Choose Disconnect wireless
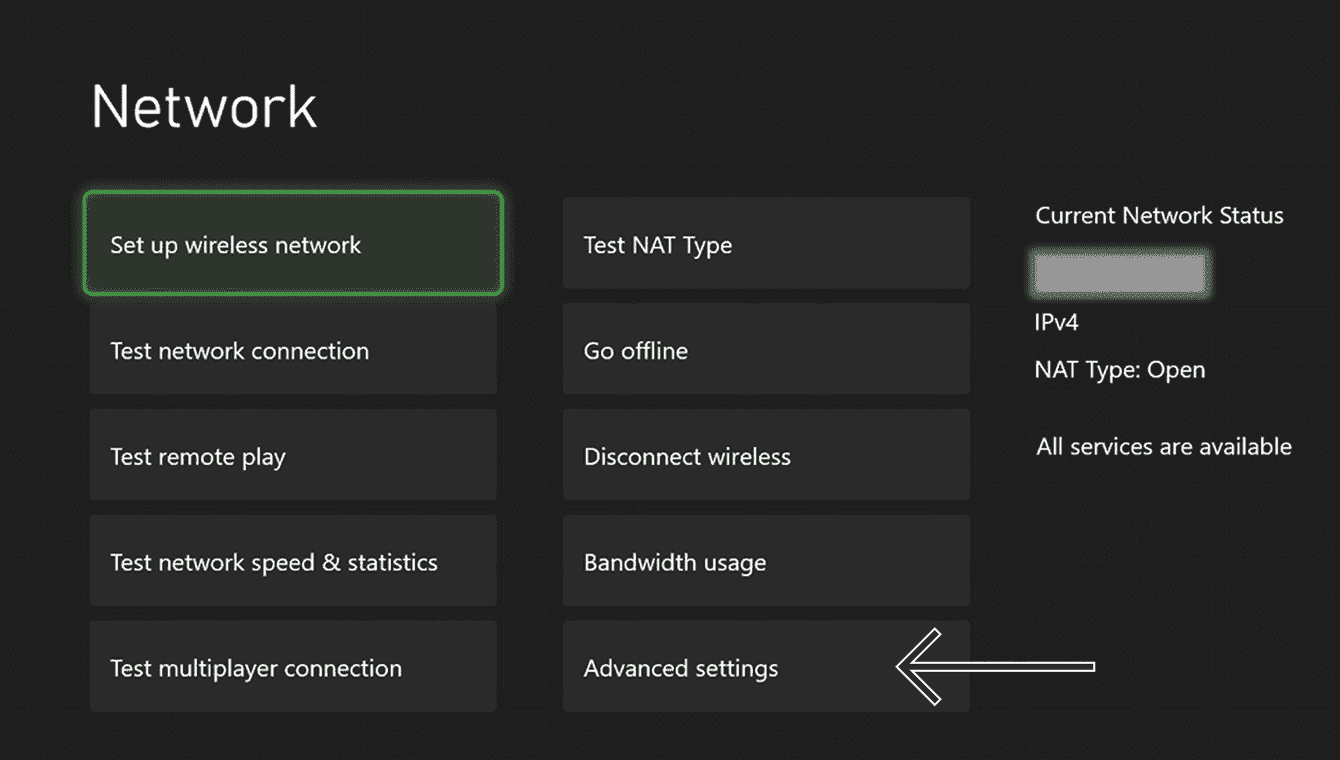The width and height of the screenshot is (1340, 760). pos(765,455)
